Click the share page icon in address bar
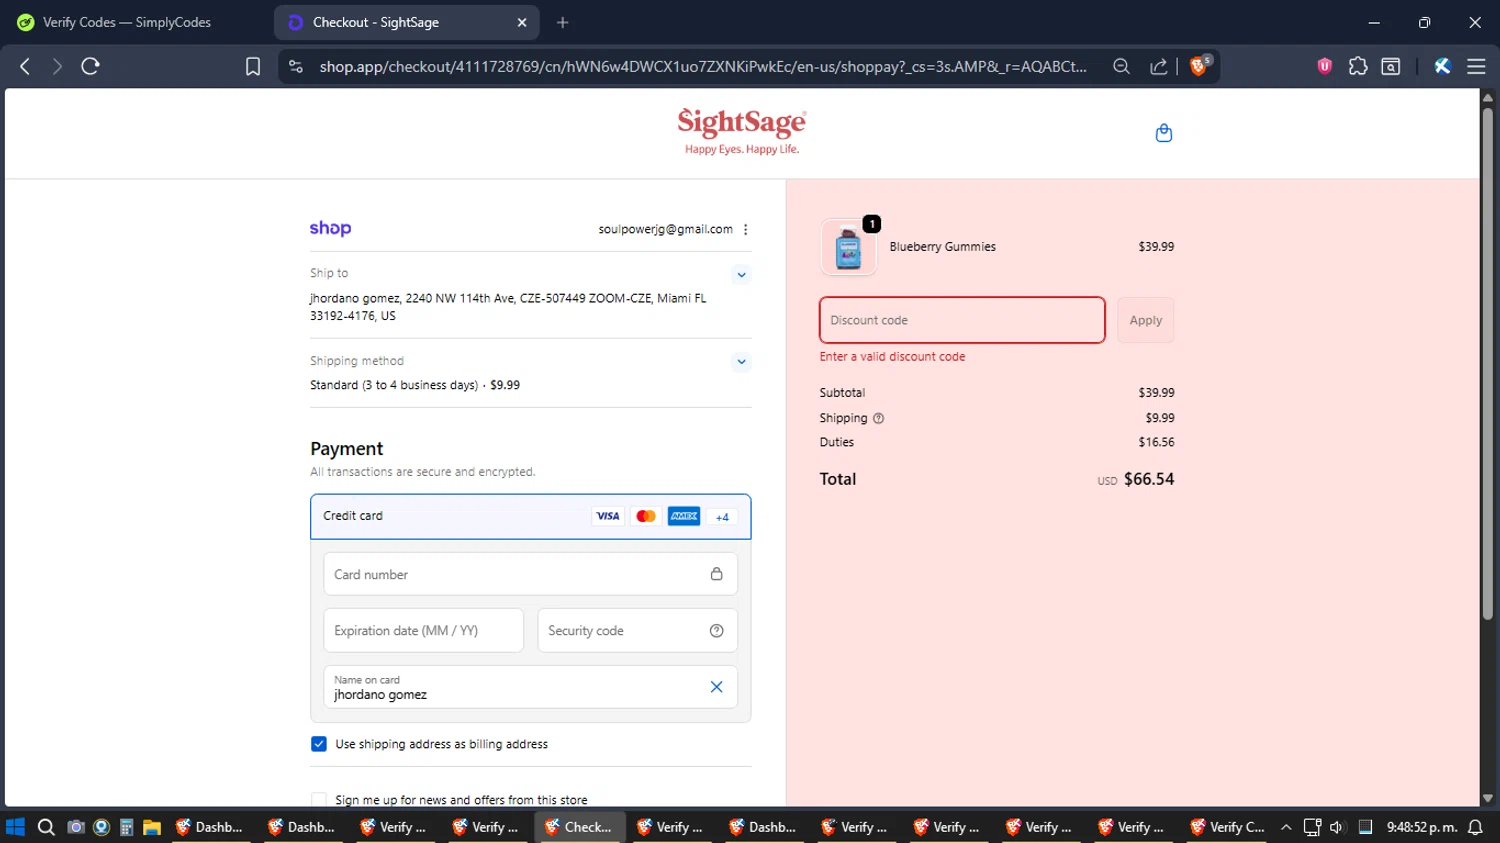The width and height of the screenshot is (1500, 843). coord(1158,66)
